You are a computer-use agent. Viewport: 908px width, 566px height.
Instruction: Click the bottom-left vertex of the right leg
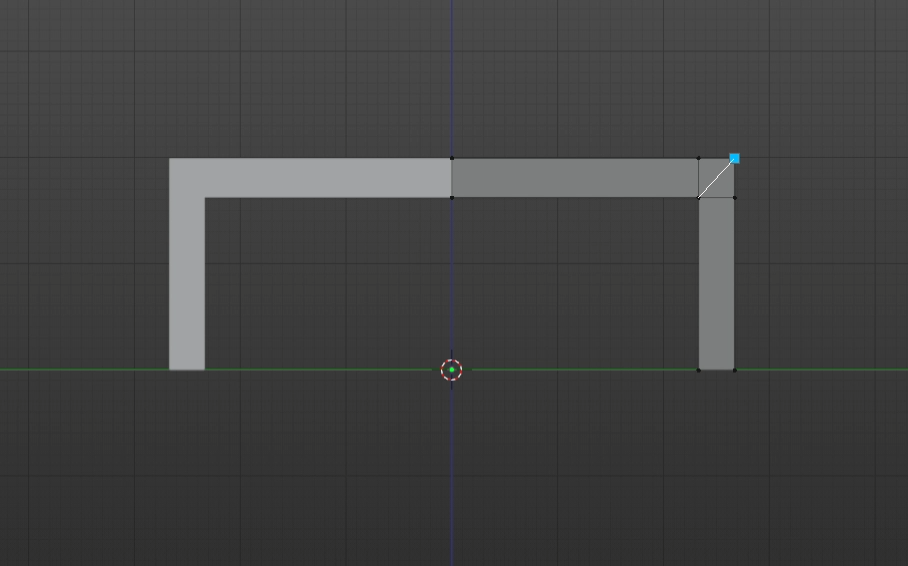[699, 370]
